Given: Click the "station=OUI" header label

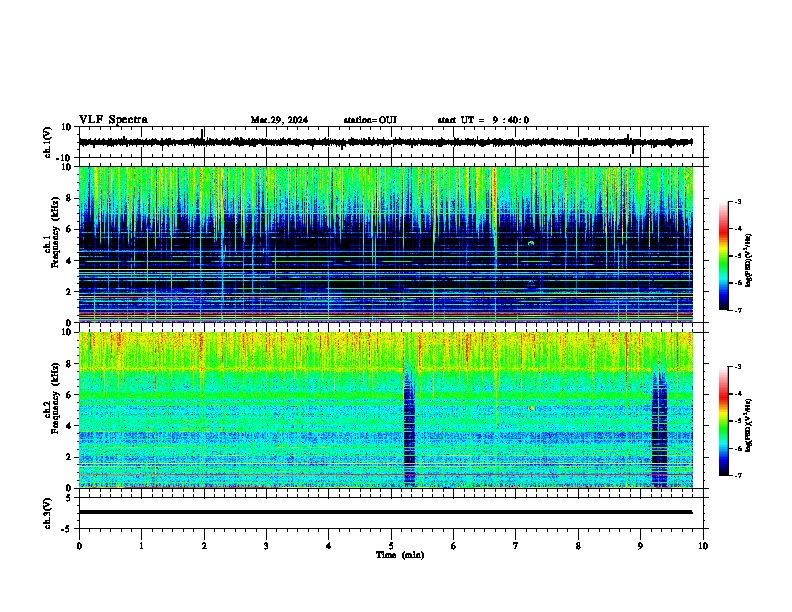Looking at the screenshot, I should coord(370,120).
